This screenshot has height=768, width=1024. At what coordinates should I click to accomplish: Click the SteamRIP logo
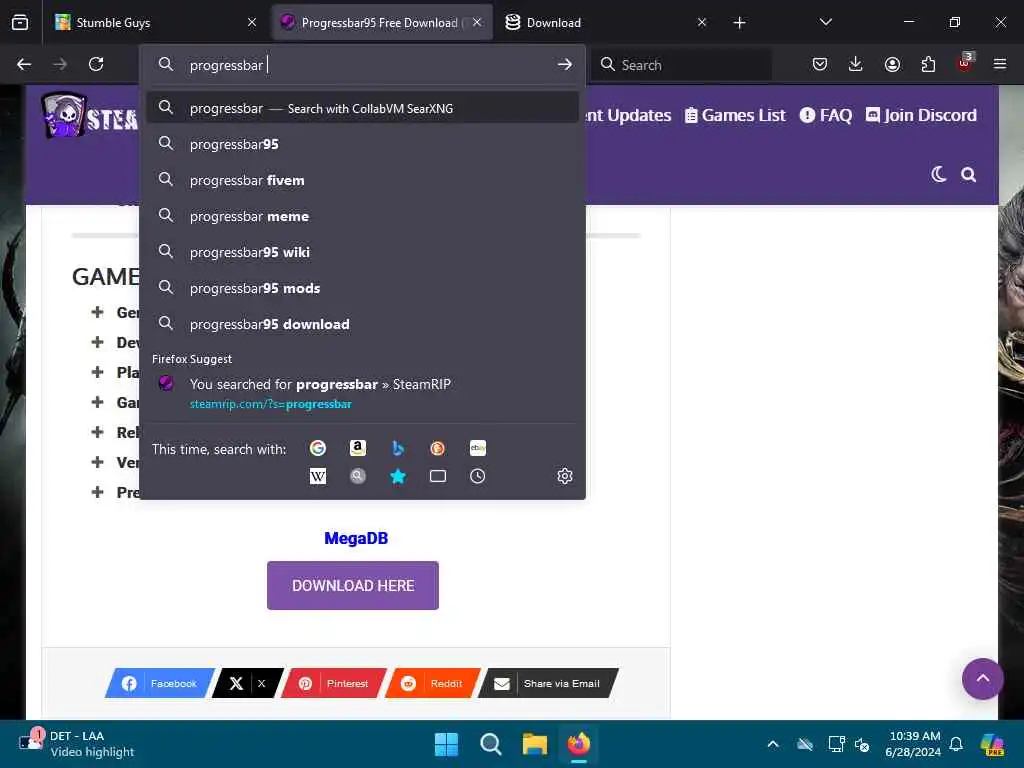(x=89, y=116)
